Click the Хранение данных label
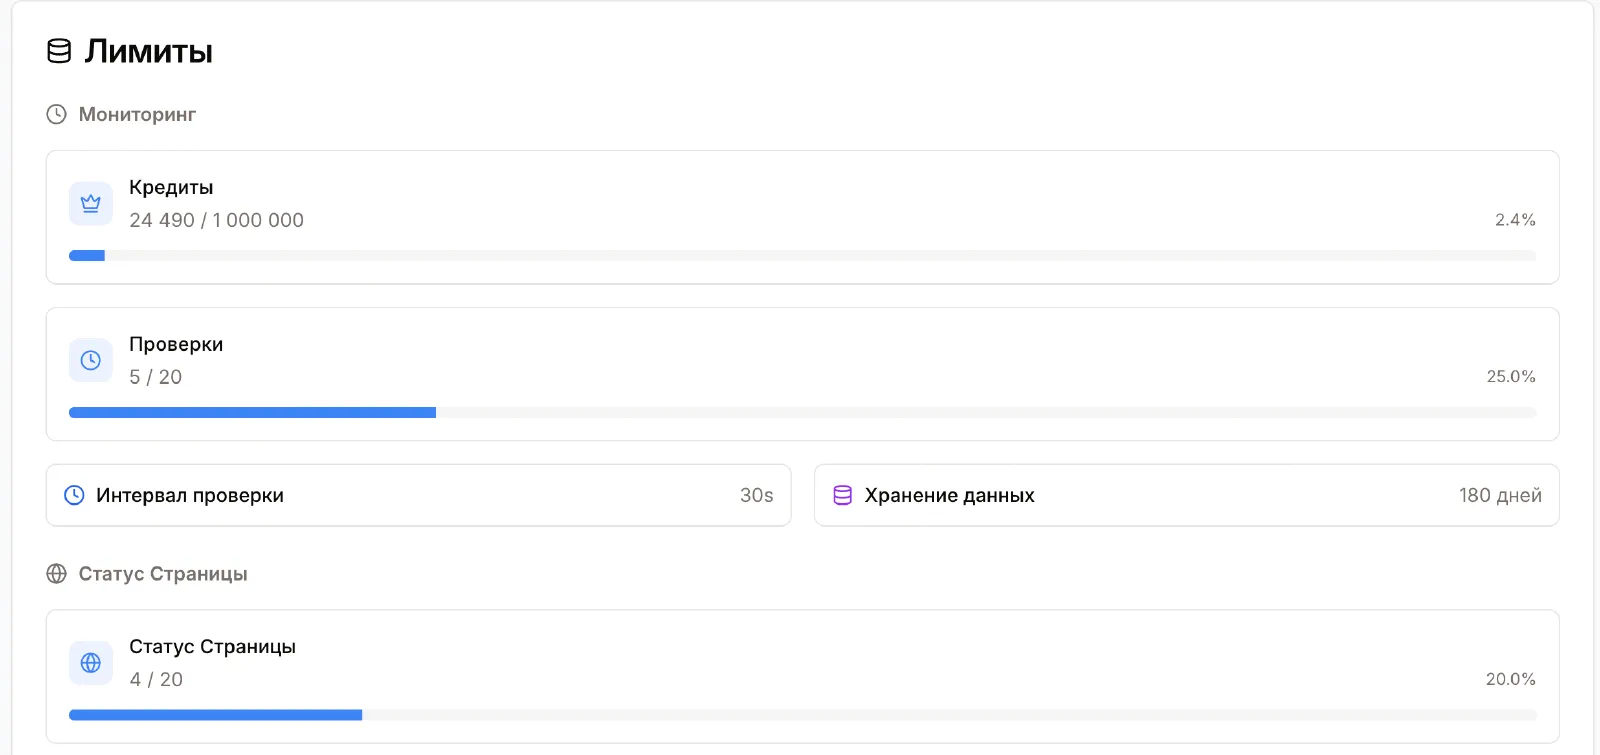 coord(950,495)
